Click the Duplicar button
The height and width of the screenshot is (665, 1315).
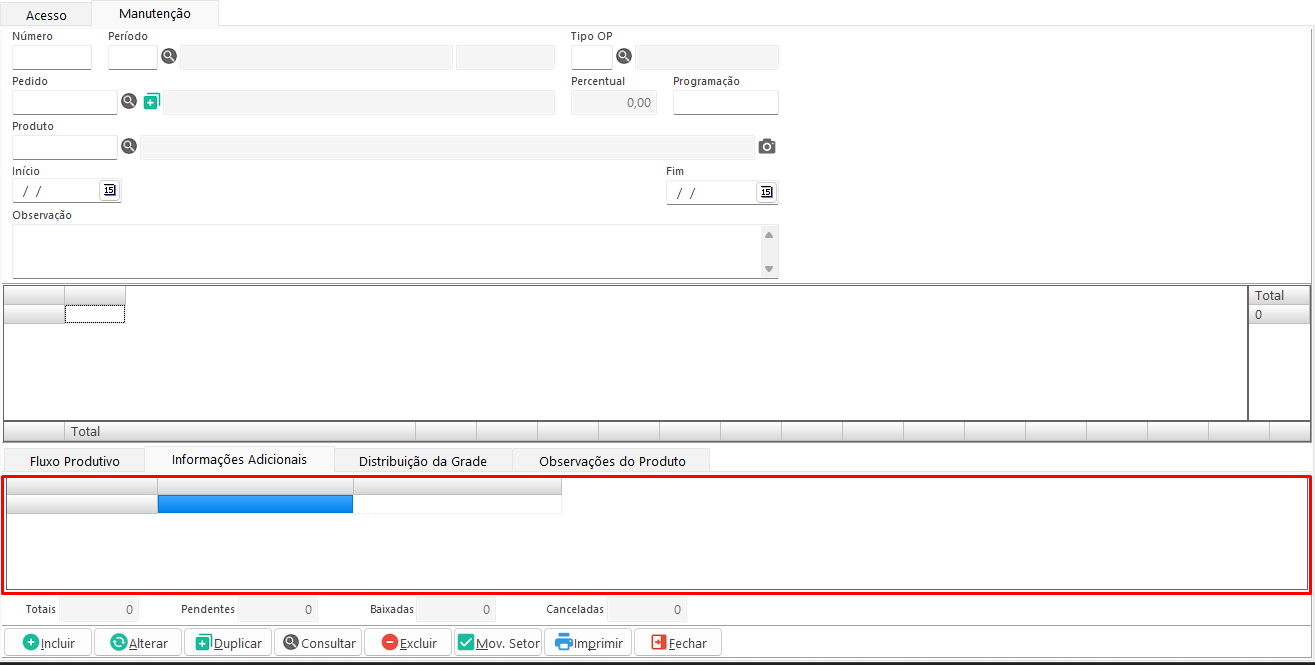point(229,643)
